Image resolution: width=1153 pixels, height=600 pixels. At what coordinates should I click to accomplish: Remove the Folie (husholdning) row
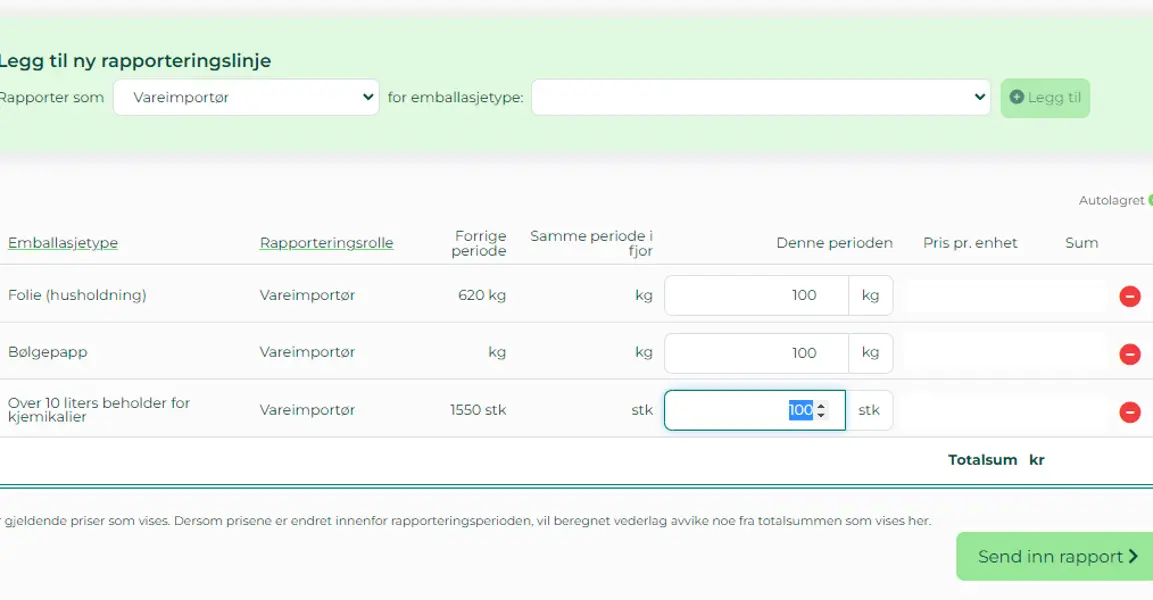point(1129,296)
